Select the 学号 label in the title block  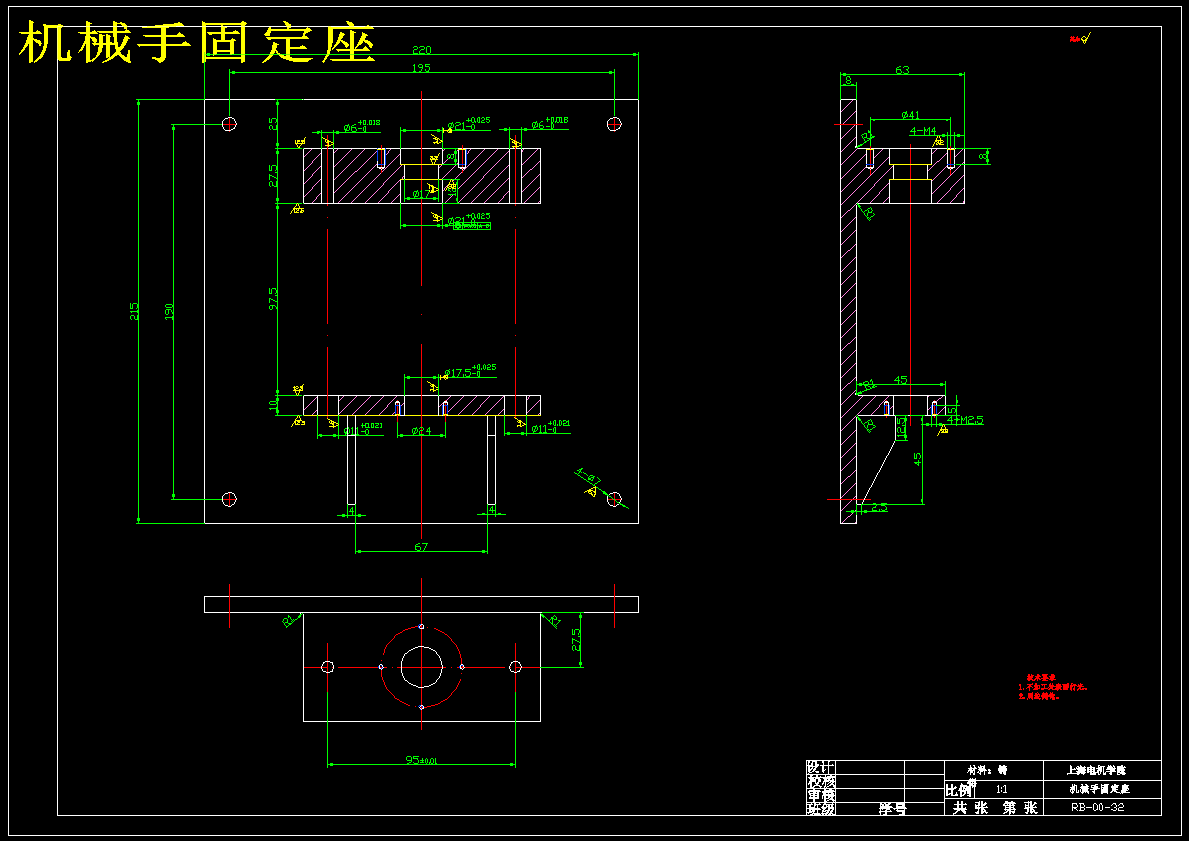[892, 808]
